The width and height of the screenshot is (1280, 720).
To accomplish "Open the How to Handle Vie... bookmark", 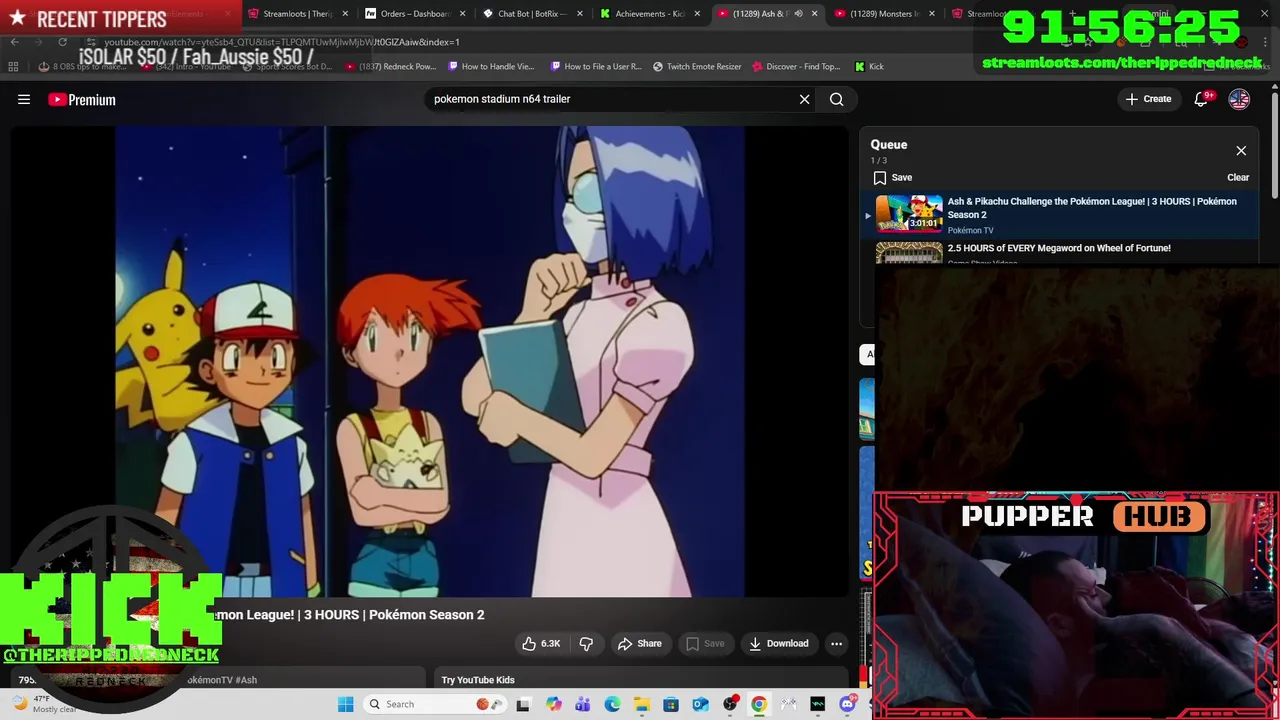I will [491, 66].
